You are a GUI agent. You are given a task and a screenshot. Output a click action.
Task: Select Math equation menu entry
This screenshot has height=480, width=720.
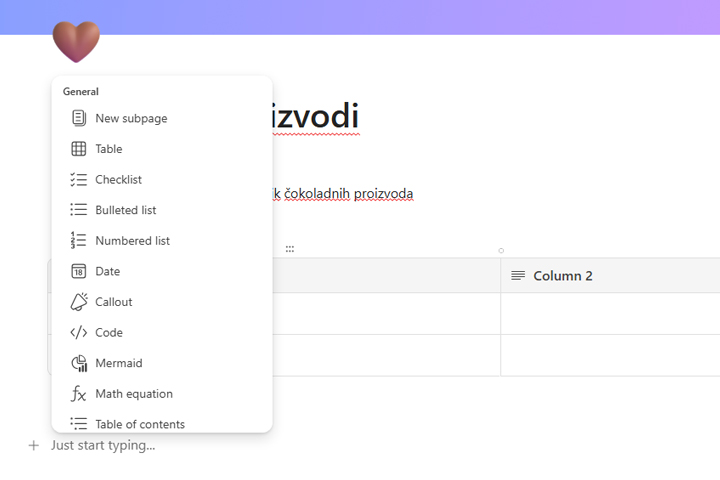pos(134,394)
